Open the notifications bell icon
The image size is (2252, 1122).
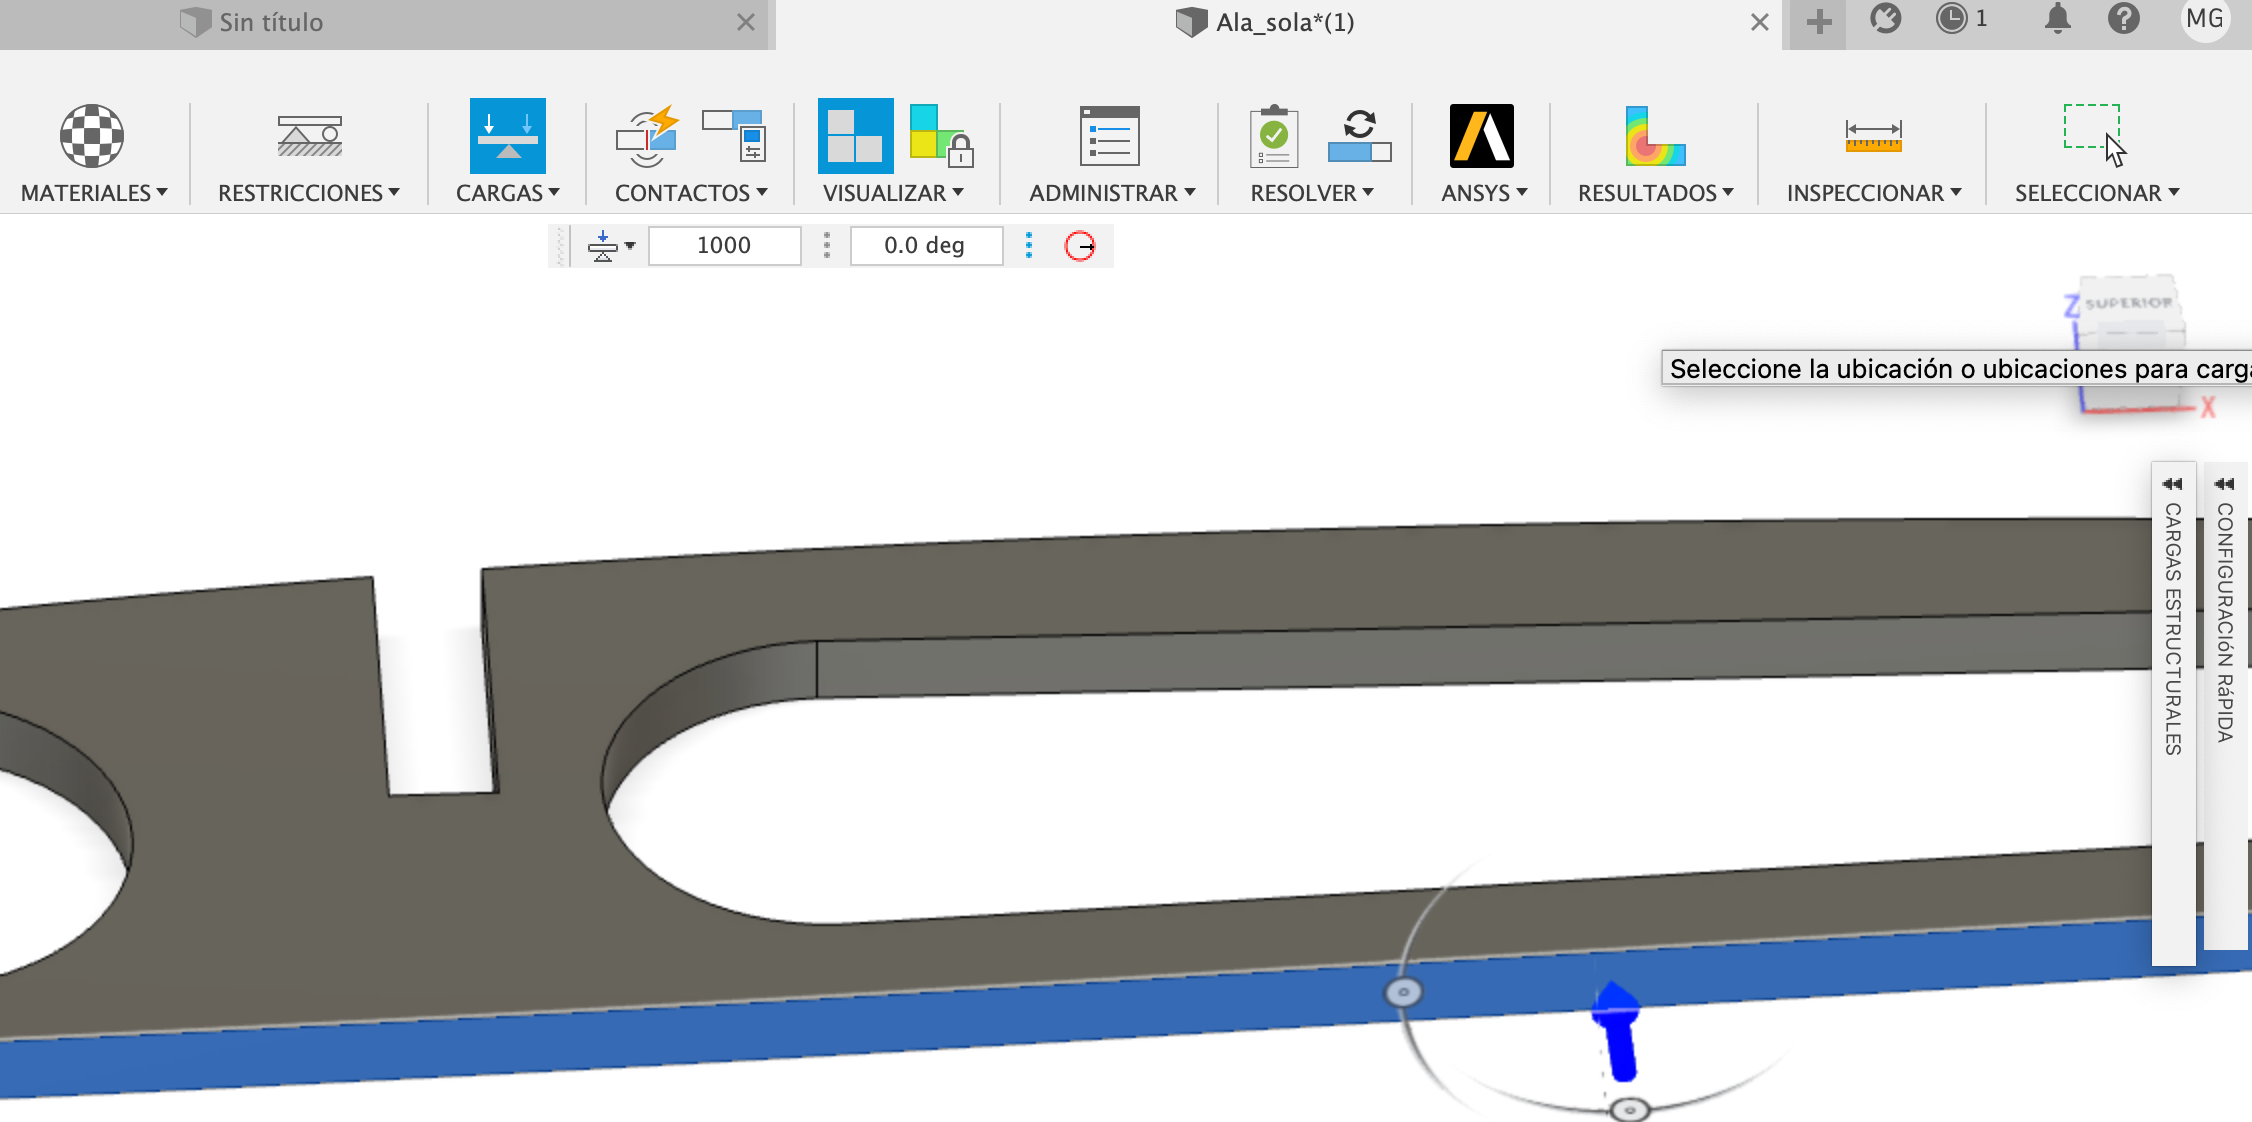pos(2057,19)
